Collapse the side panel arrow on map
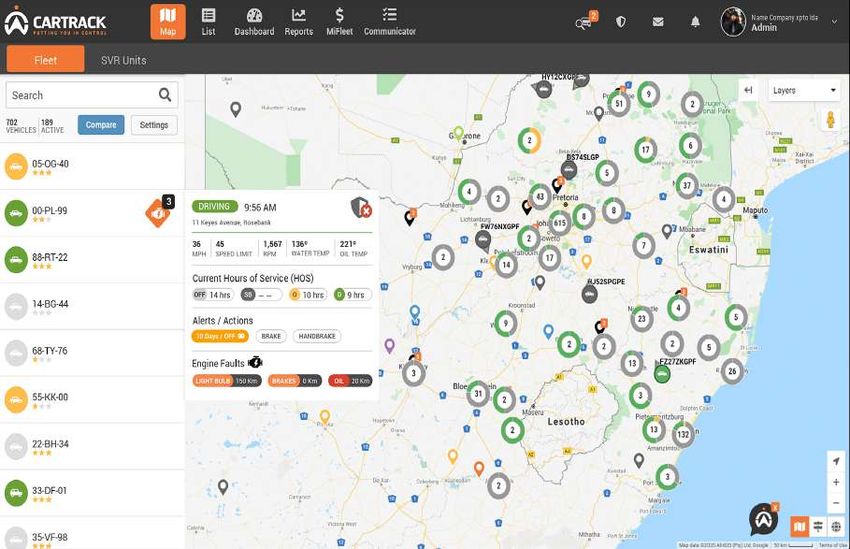Image resolution: width=850 pixels, height=549 pixels. pos(748,91)
